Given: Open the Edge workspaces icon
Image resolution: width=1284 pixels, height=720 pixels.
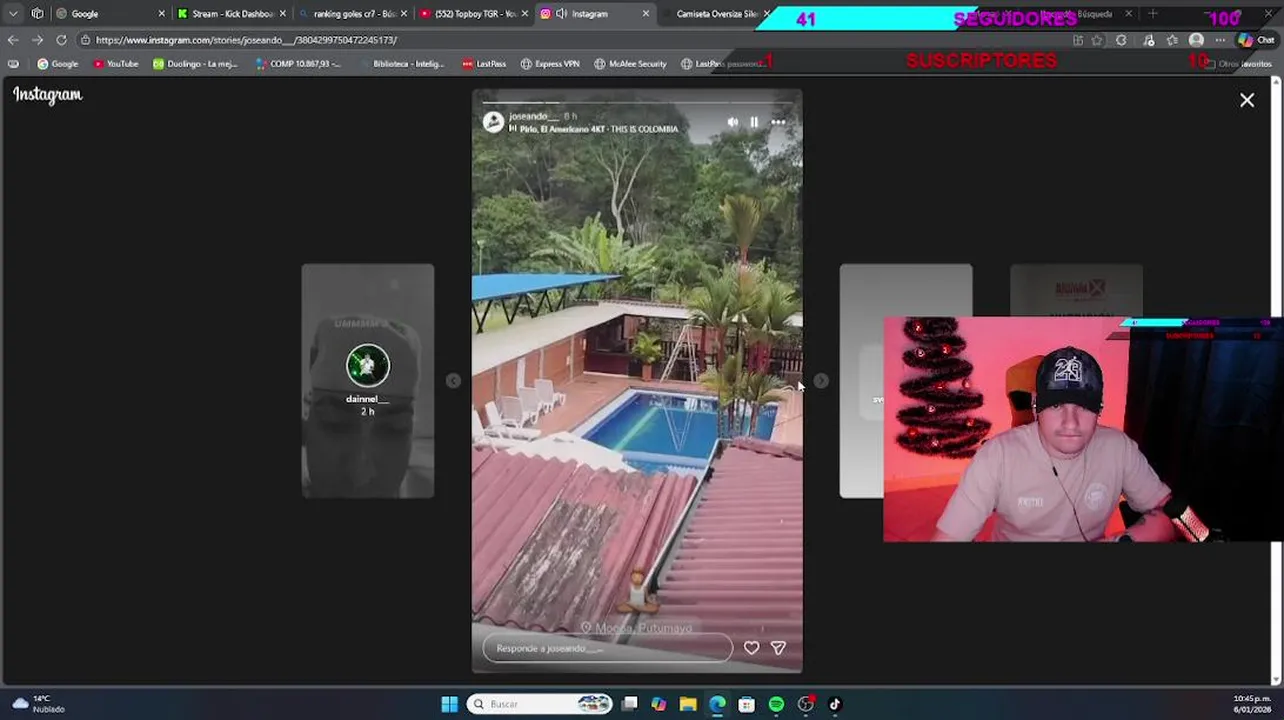Looking at the screenshot, I should (x=37, y=14).
